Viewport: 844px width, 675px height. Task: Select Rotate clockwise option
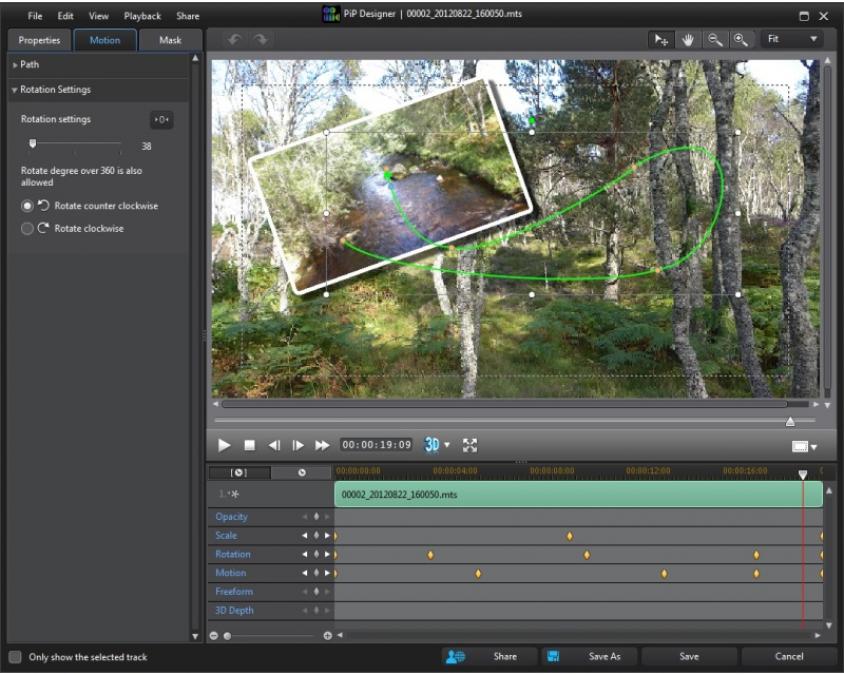click(27, 228)
